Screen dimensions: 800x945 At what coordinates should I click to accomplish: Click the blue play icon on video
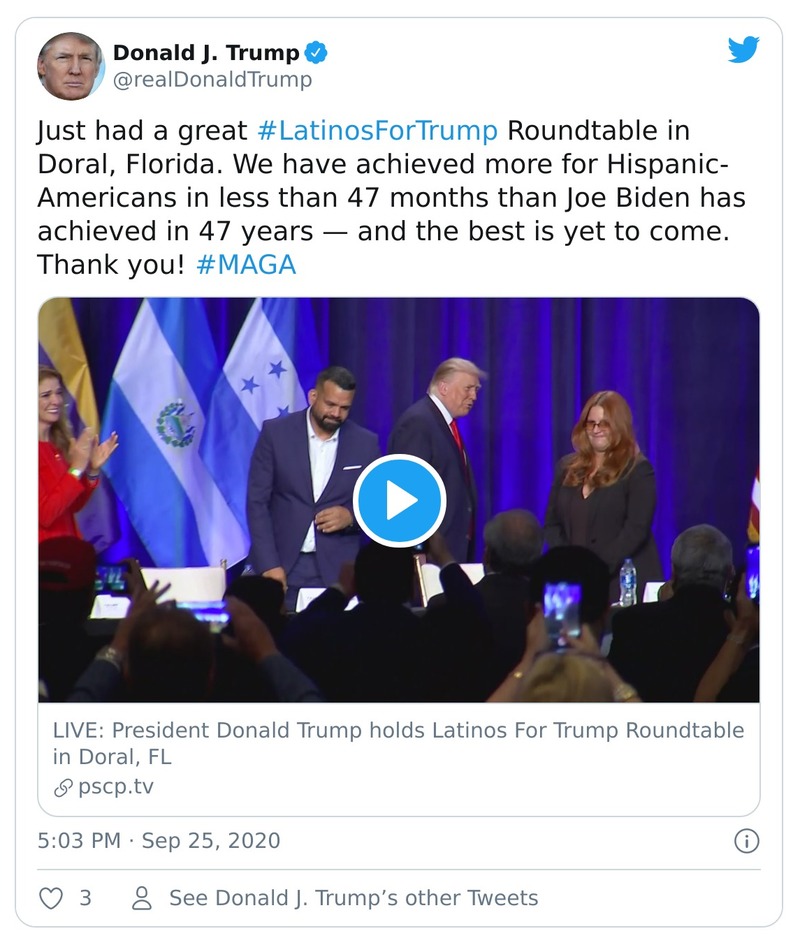399,498
